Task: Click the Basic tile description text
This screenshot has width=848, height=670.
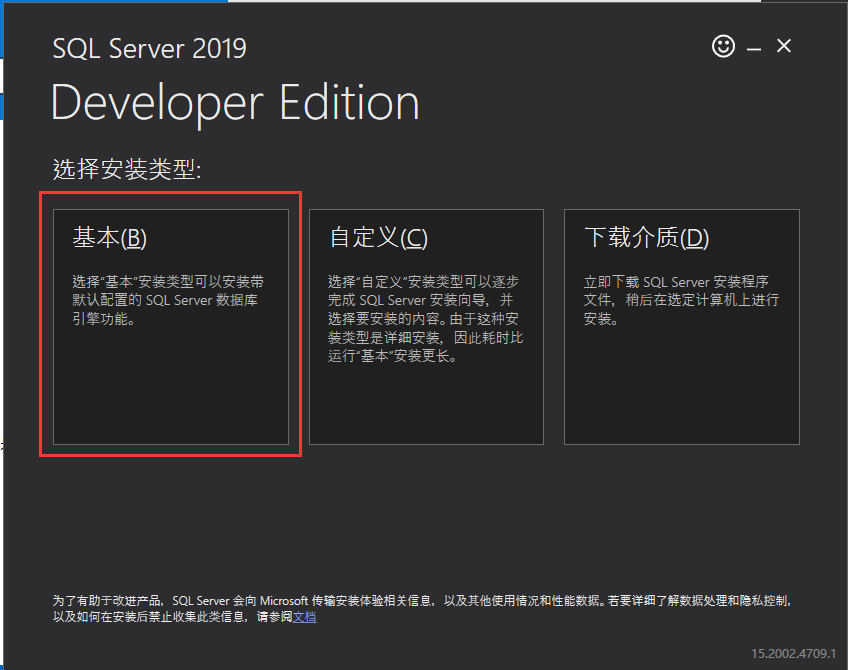Action: click(163, 290)
